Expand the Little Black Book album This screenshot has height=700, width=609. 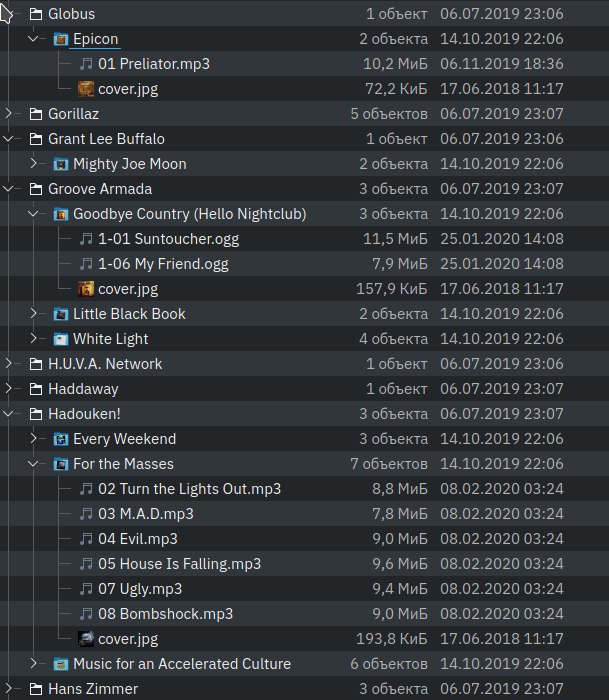click(x=33, y=313)
